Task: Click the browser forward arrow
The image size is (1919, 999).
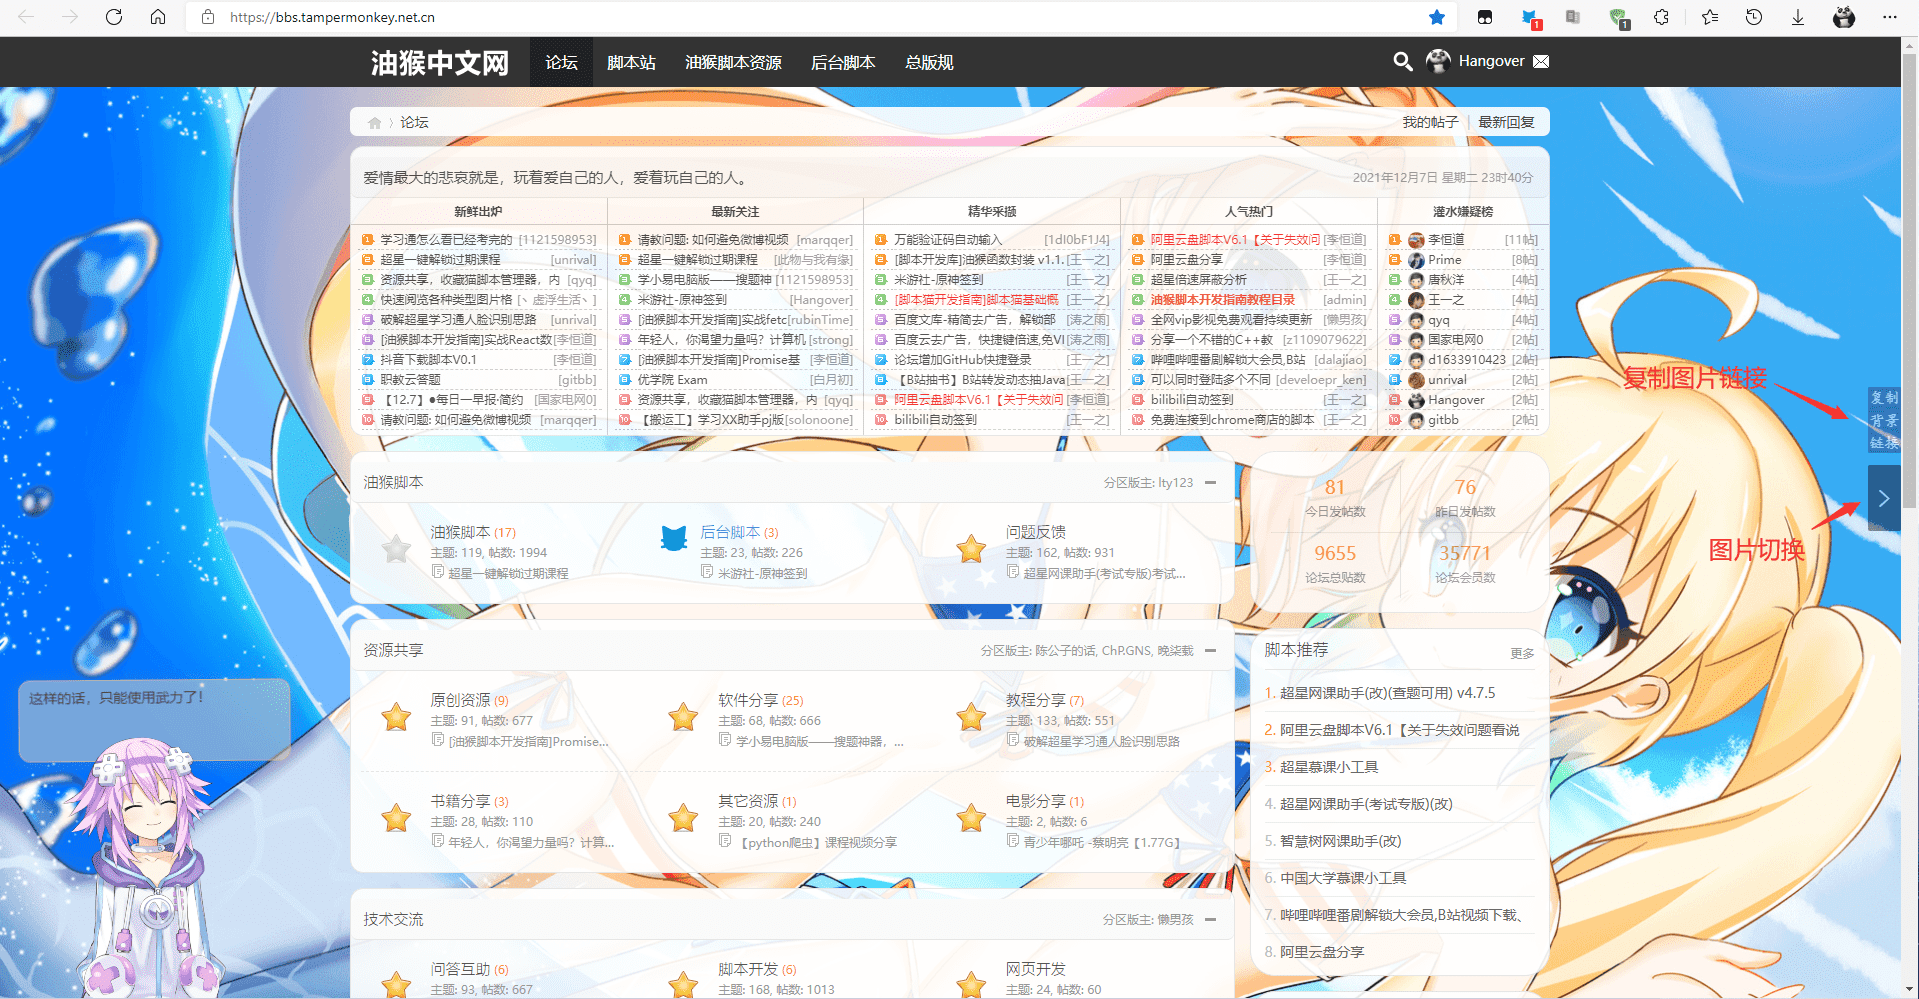Action: pyautogui.click(x=70, y=17)
